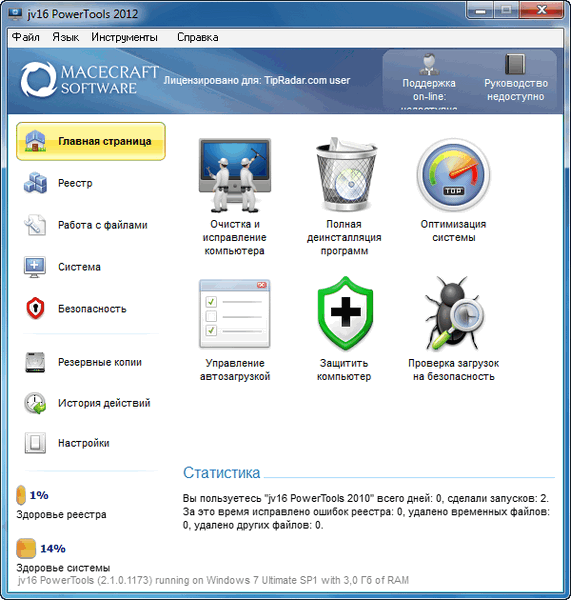Viewport: 571px width, 600px height.
Task: Click the jv16 PowerTools title bar icon
Action: pos(15,14)
